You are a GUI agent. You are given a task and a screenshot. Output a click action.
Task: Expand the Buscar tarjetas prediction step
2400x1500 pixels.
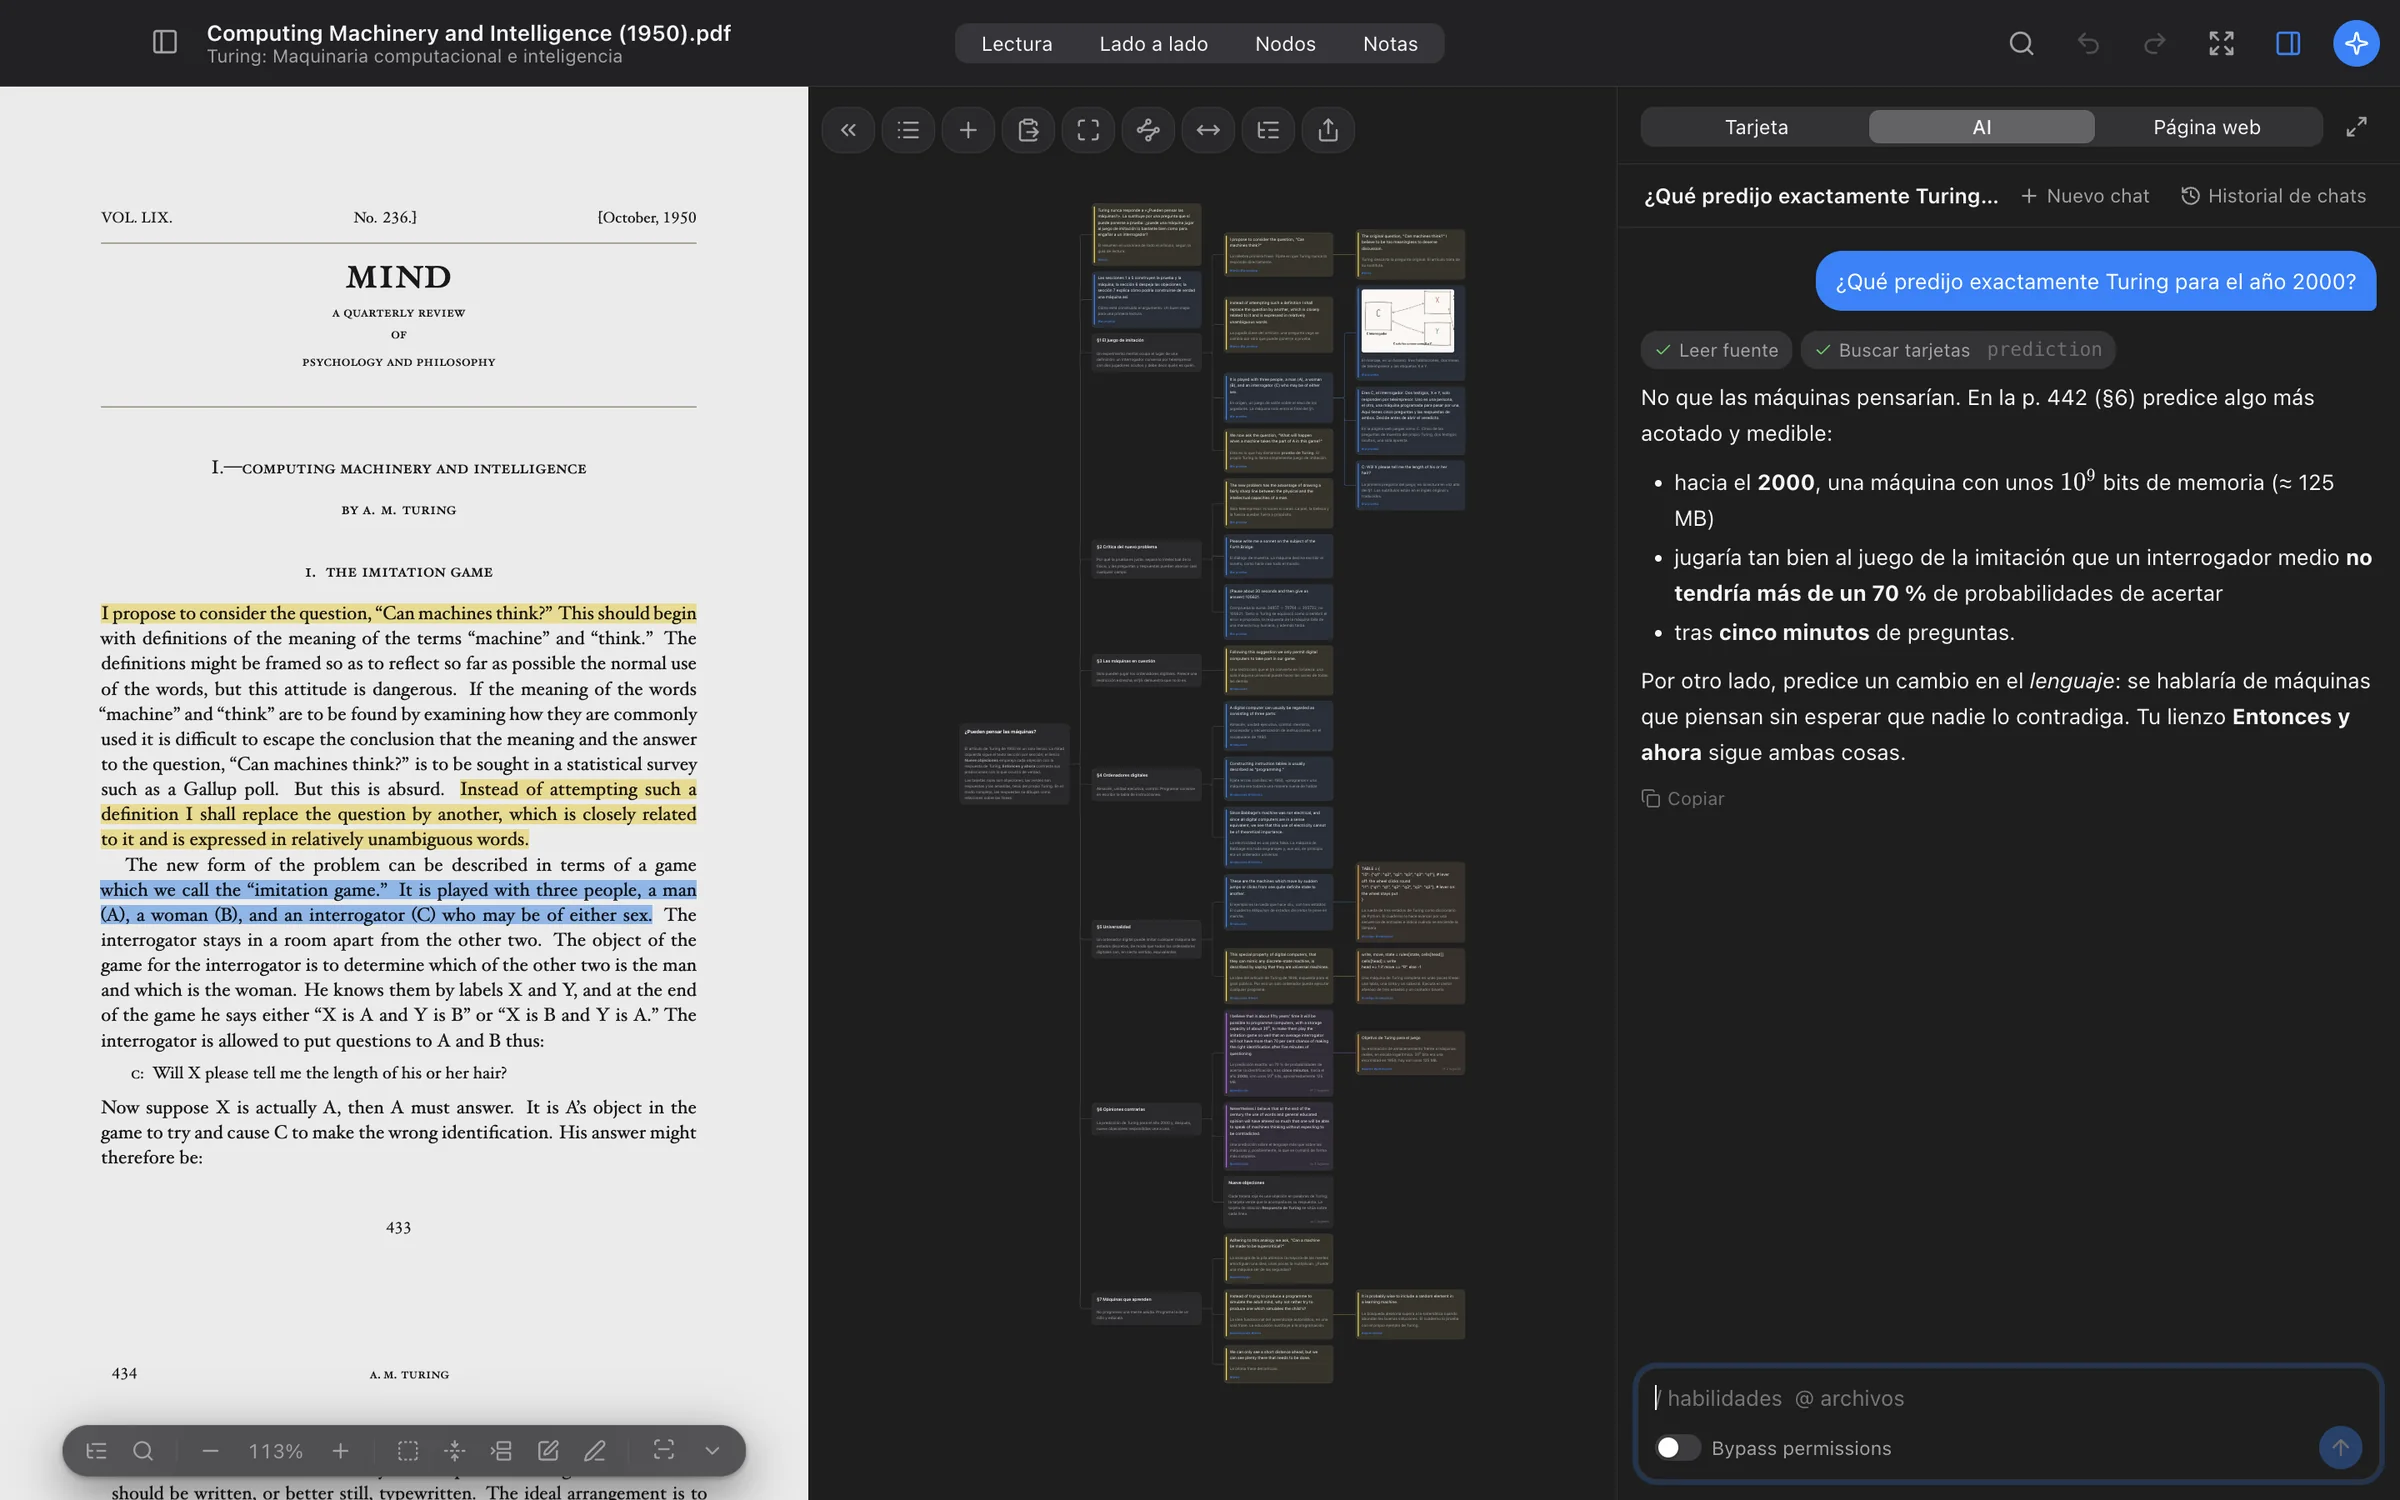point(1958,350)
